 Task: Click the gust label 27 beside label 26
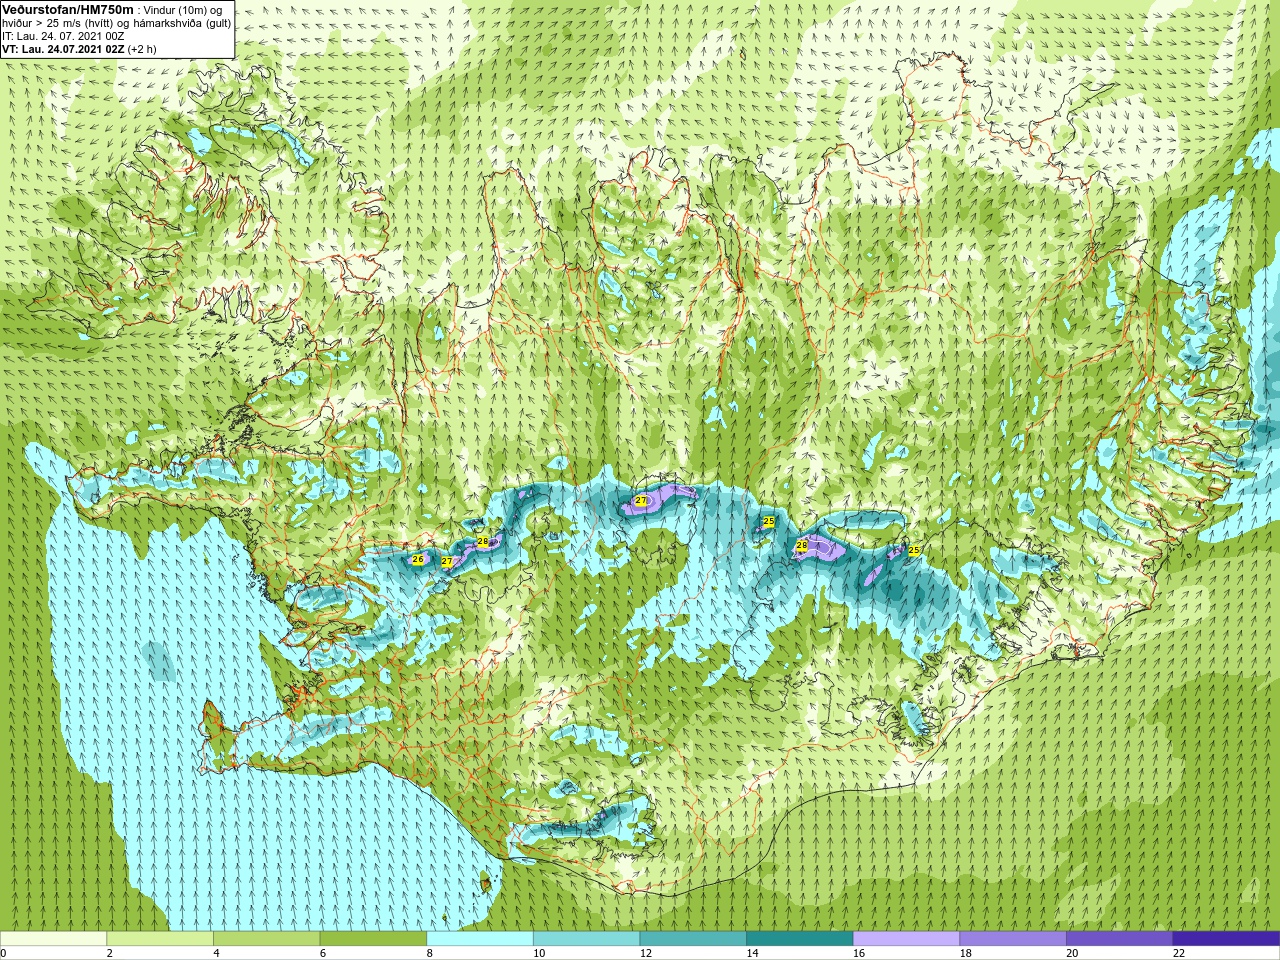coord(447,562)
